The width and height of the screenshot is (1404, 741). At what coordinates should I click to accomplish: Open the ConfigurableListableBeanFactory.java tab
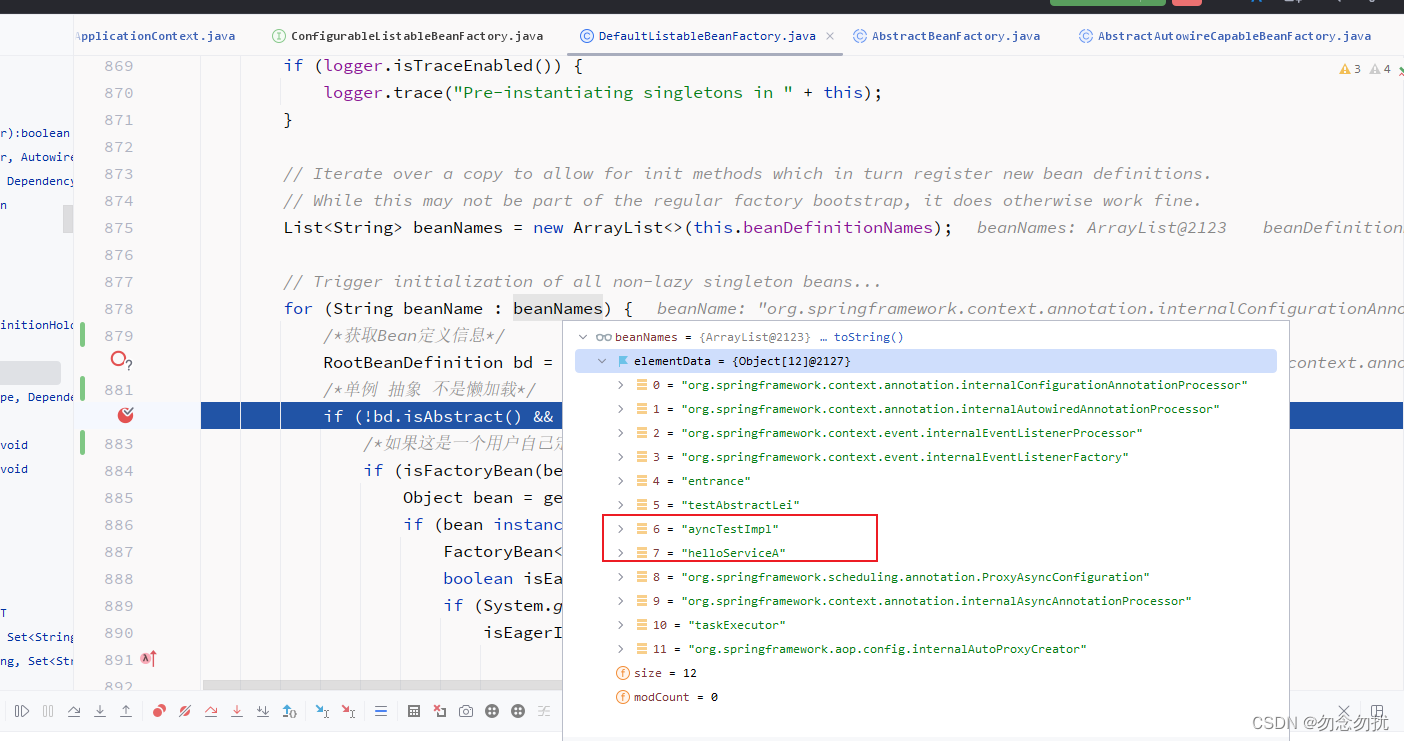[408, 36]
